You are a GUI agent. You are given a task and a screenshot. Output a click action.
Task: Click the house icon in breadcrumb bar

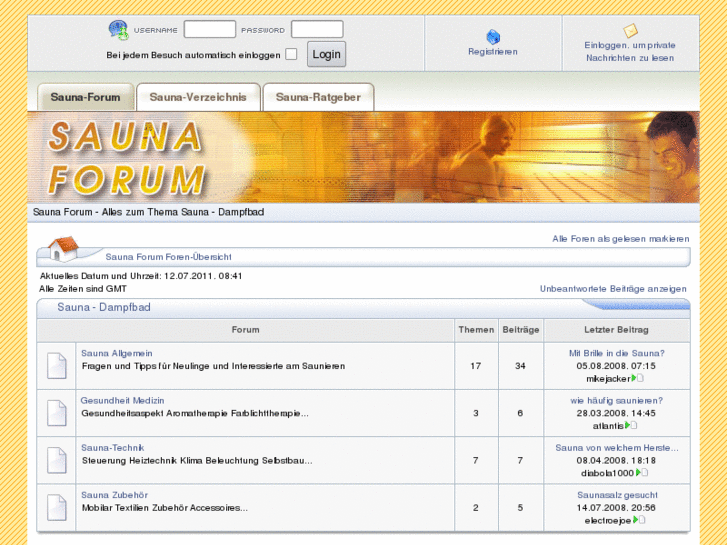pyautogui.click(x=62, y=248)
